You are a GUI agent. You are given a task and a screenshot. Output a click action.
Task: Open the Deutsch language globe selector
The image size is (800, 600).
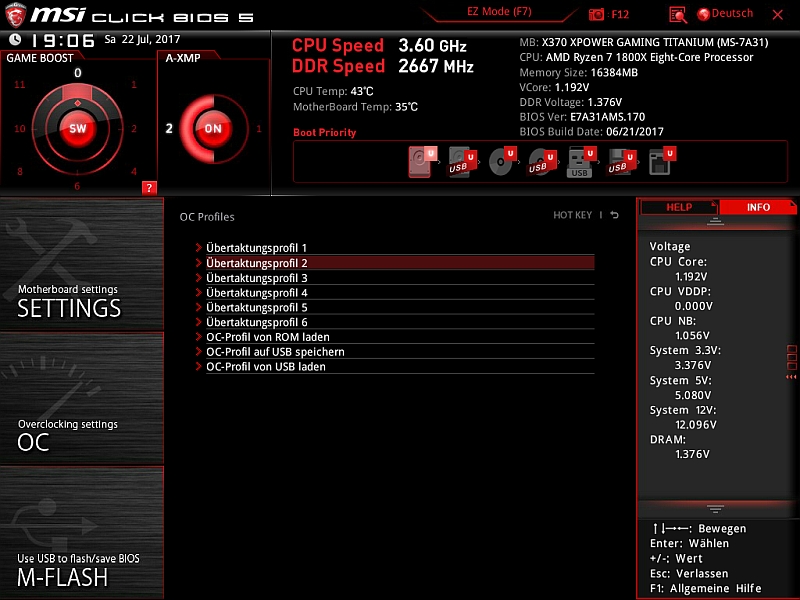(725, 14)
